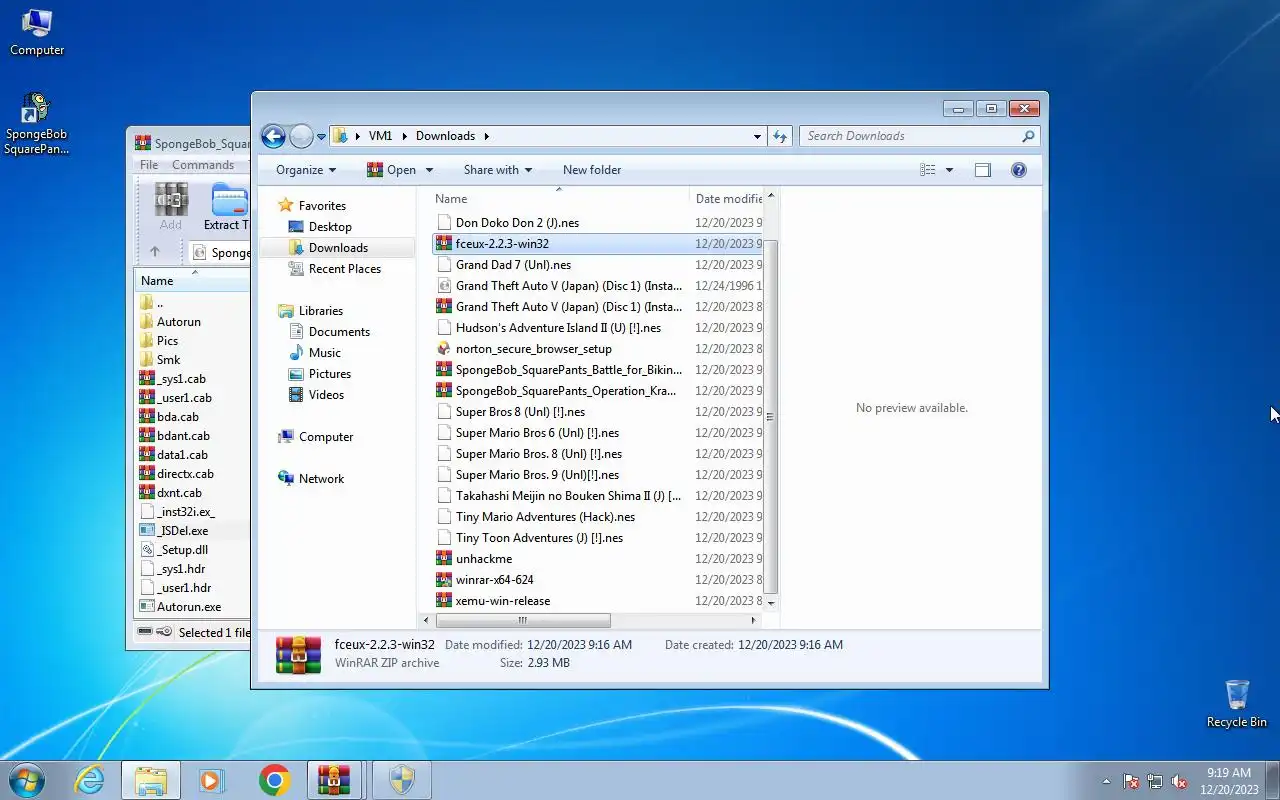Click the WinRAR up one level arrow
The width and height of the screenshot is (1280, 800).
click(x=154, y=252)
